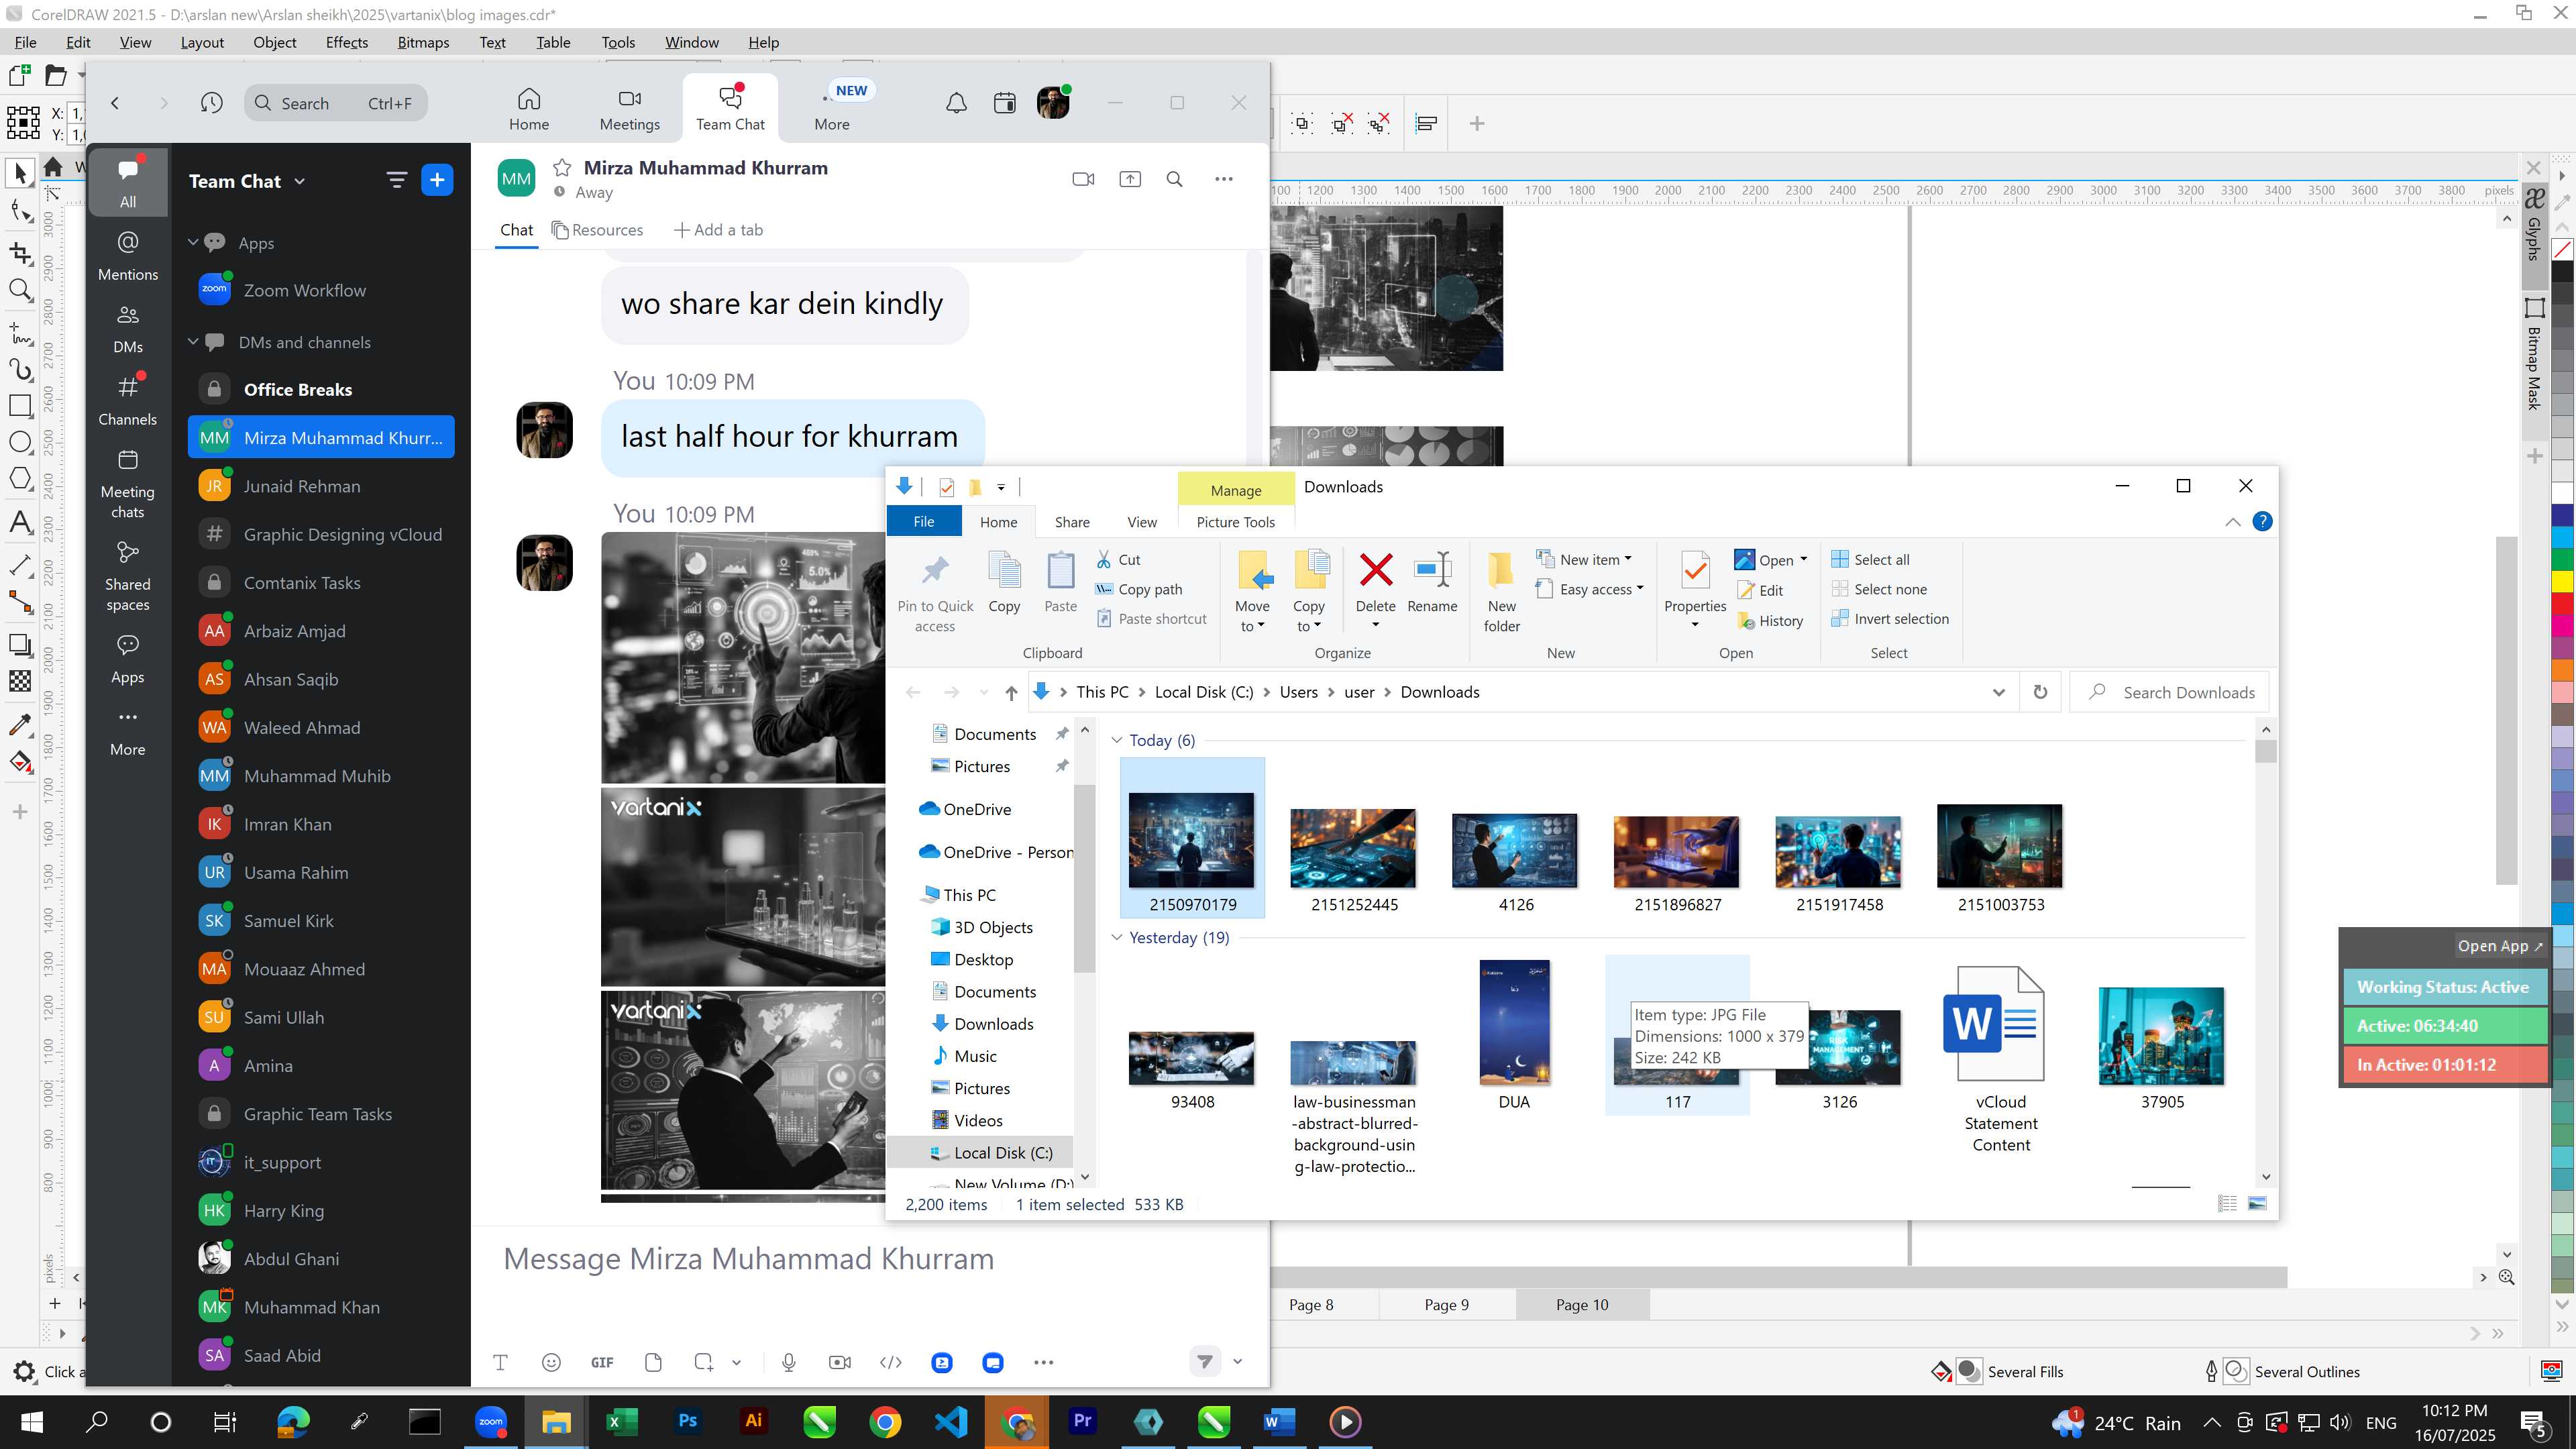Open more chat options ellipsis in Zoom header
The image size is (2576, 1449).
[1224, 179]
